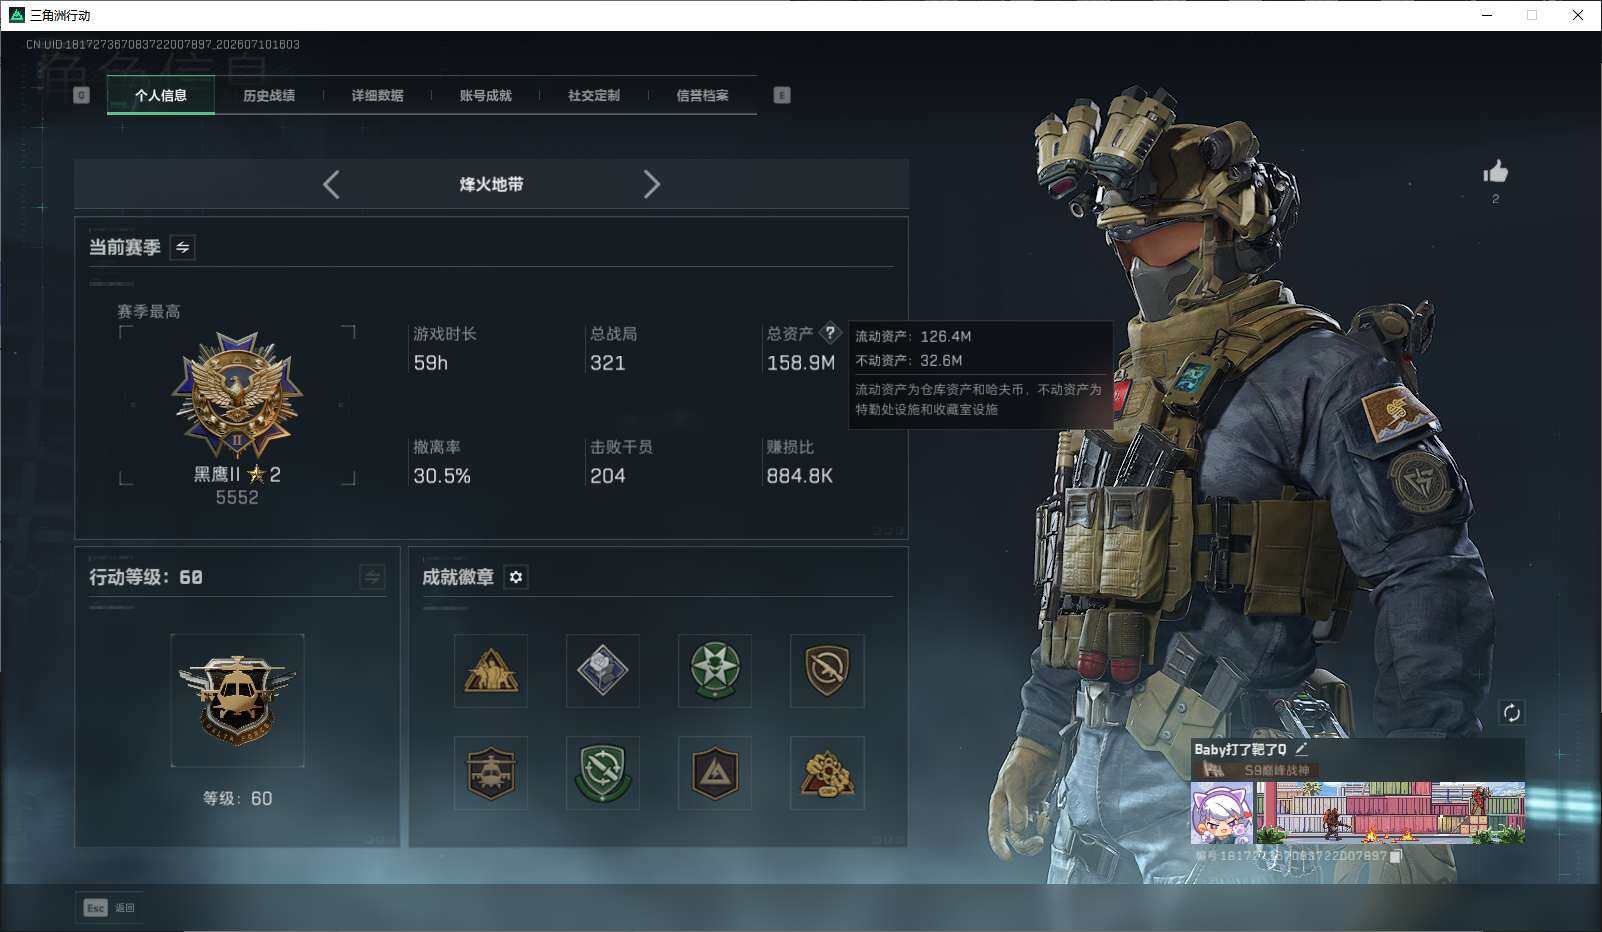Minimize the 三角洲行动 window

click(x=1486, y=15)
